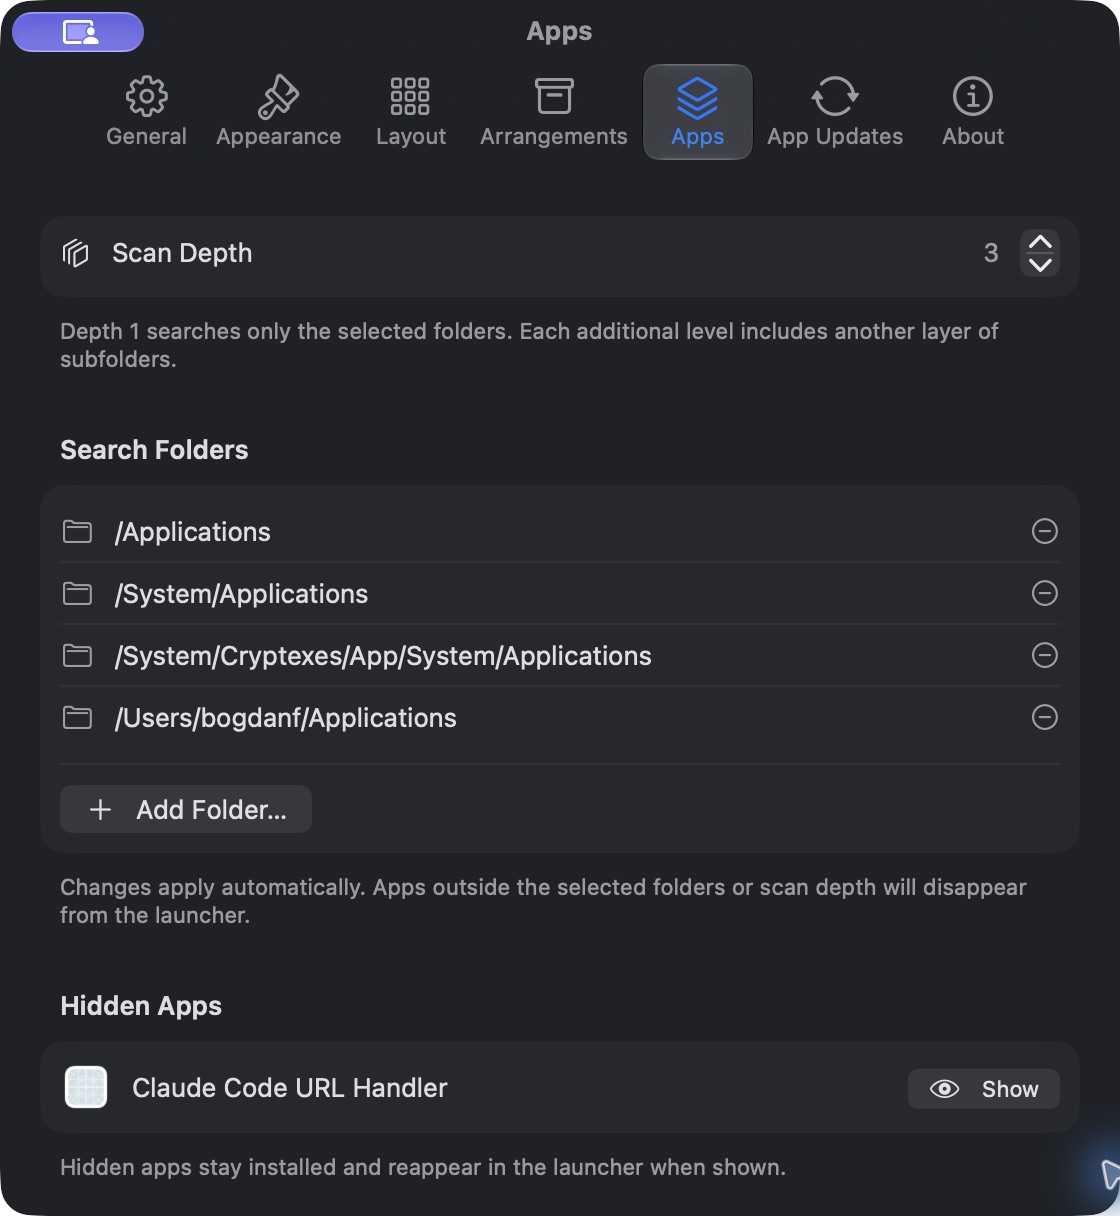The width and height of the screenshot is (1120, 1216).
Task: Click folder icon beside /System/Cryptexes/App/System/Applications
Action: 77,655
